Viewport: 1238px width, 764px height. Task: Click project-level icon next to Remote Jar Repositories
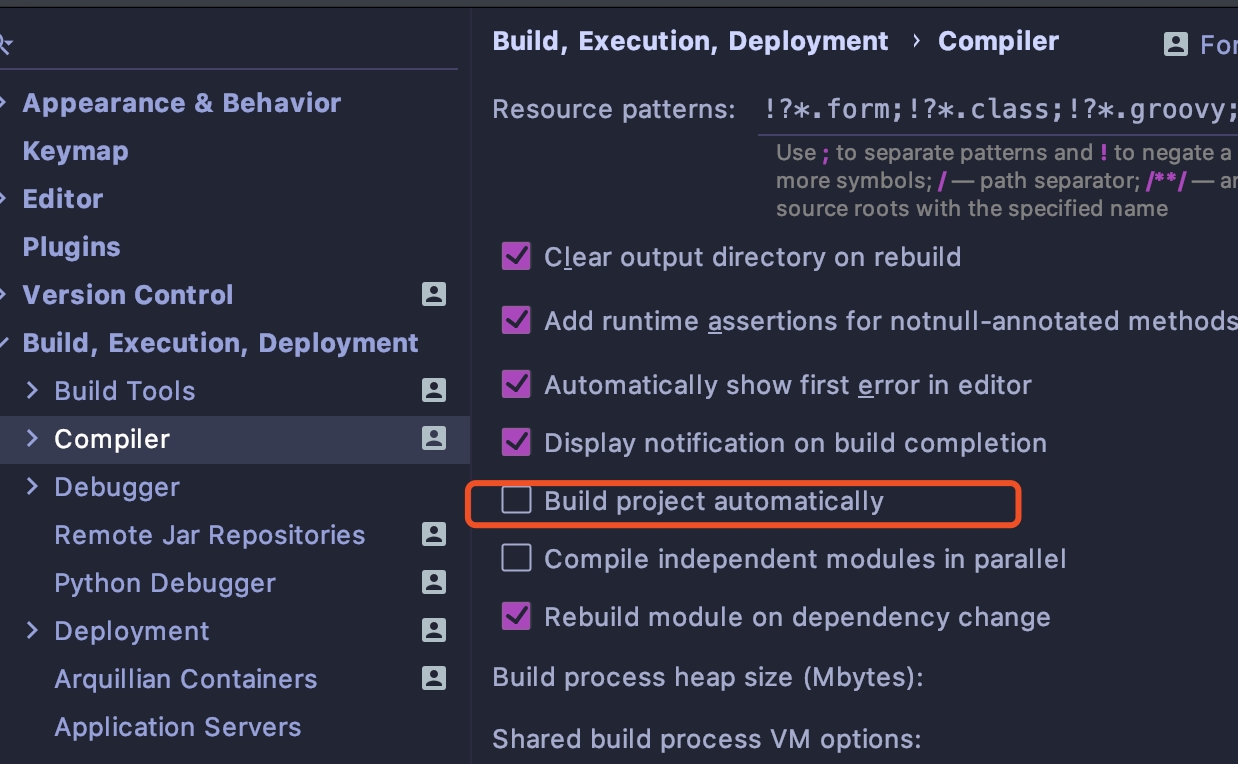433,534
